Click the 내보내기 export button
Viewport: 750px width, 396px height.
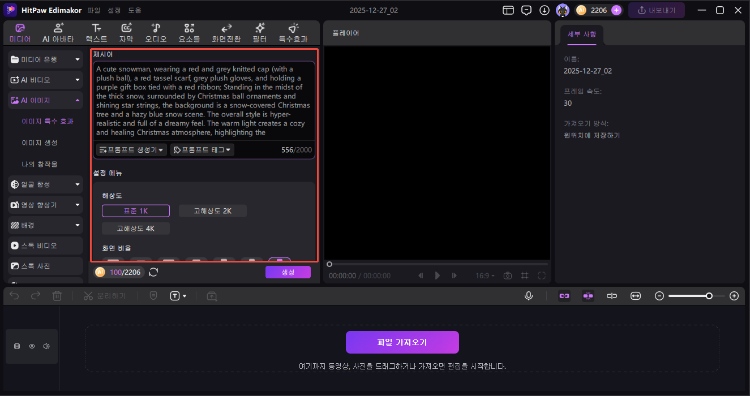pyautogui.click(x=656, y=10)
